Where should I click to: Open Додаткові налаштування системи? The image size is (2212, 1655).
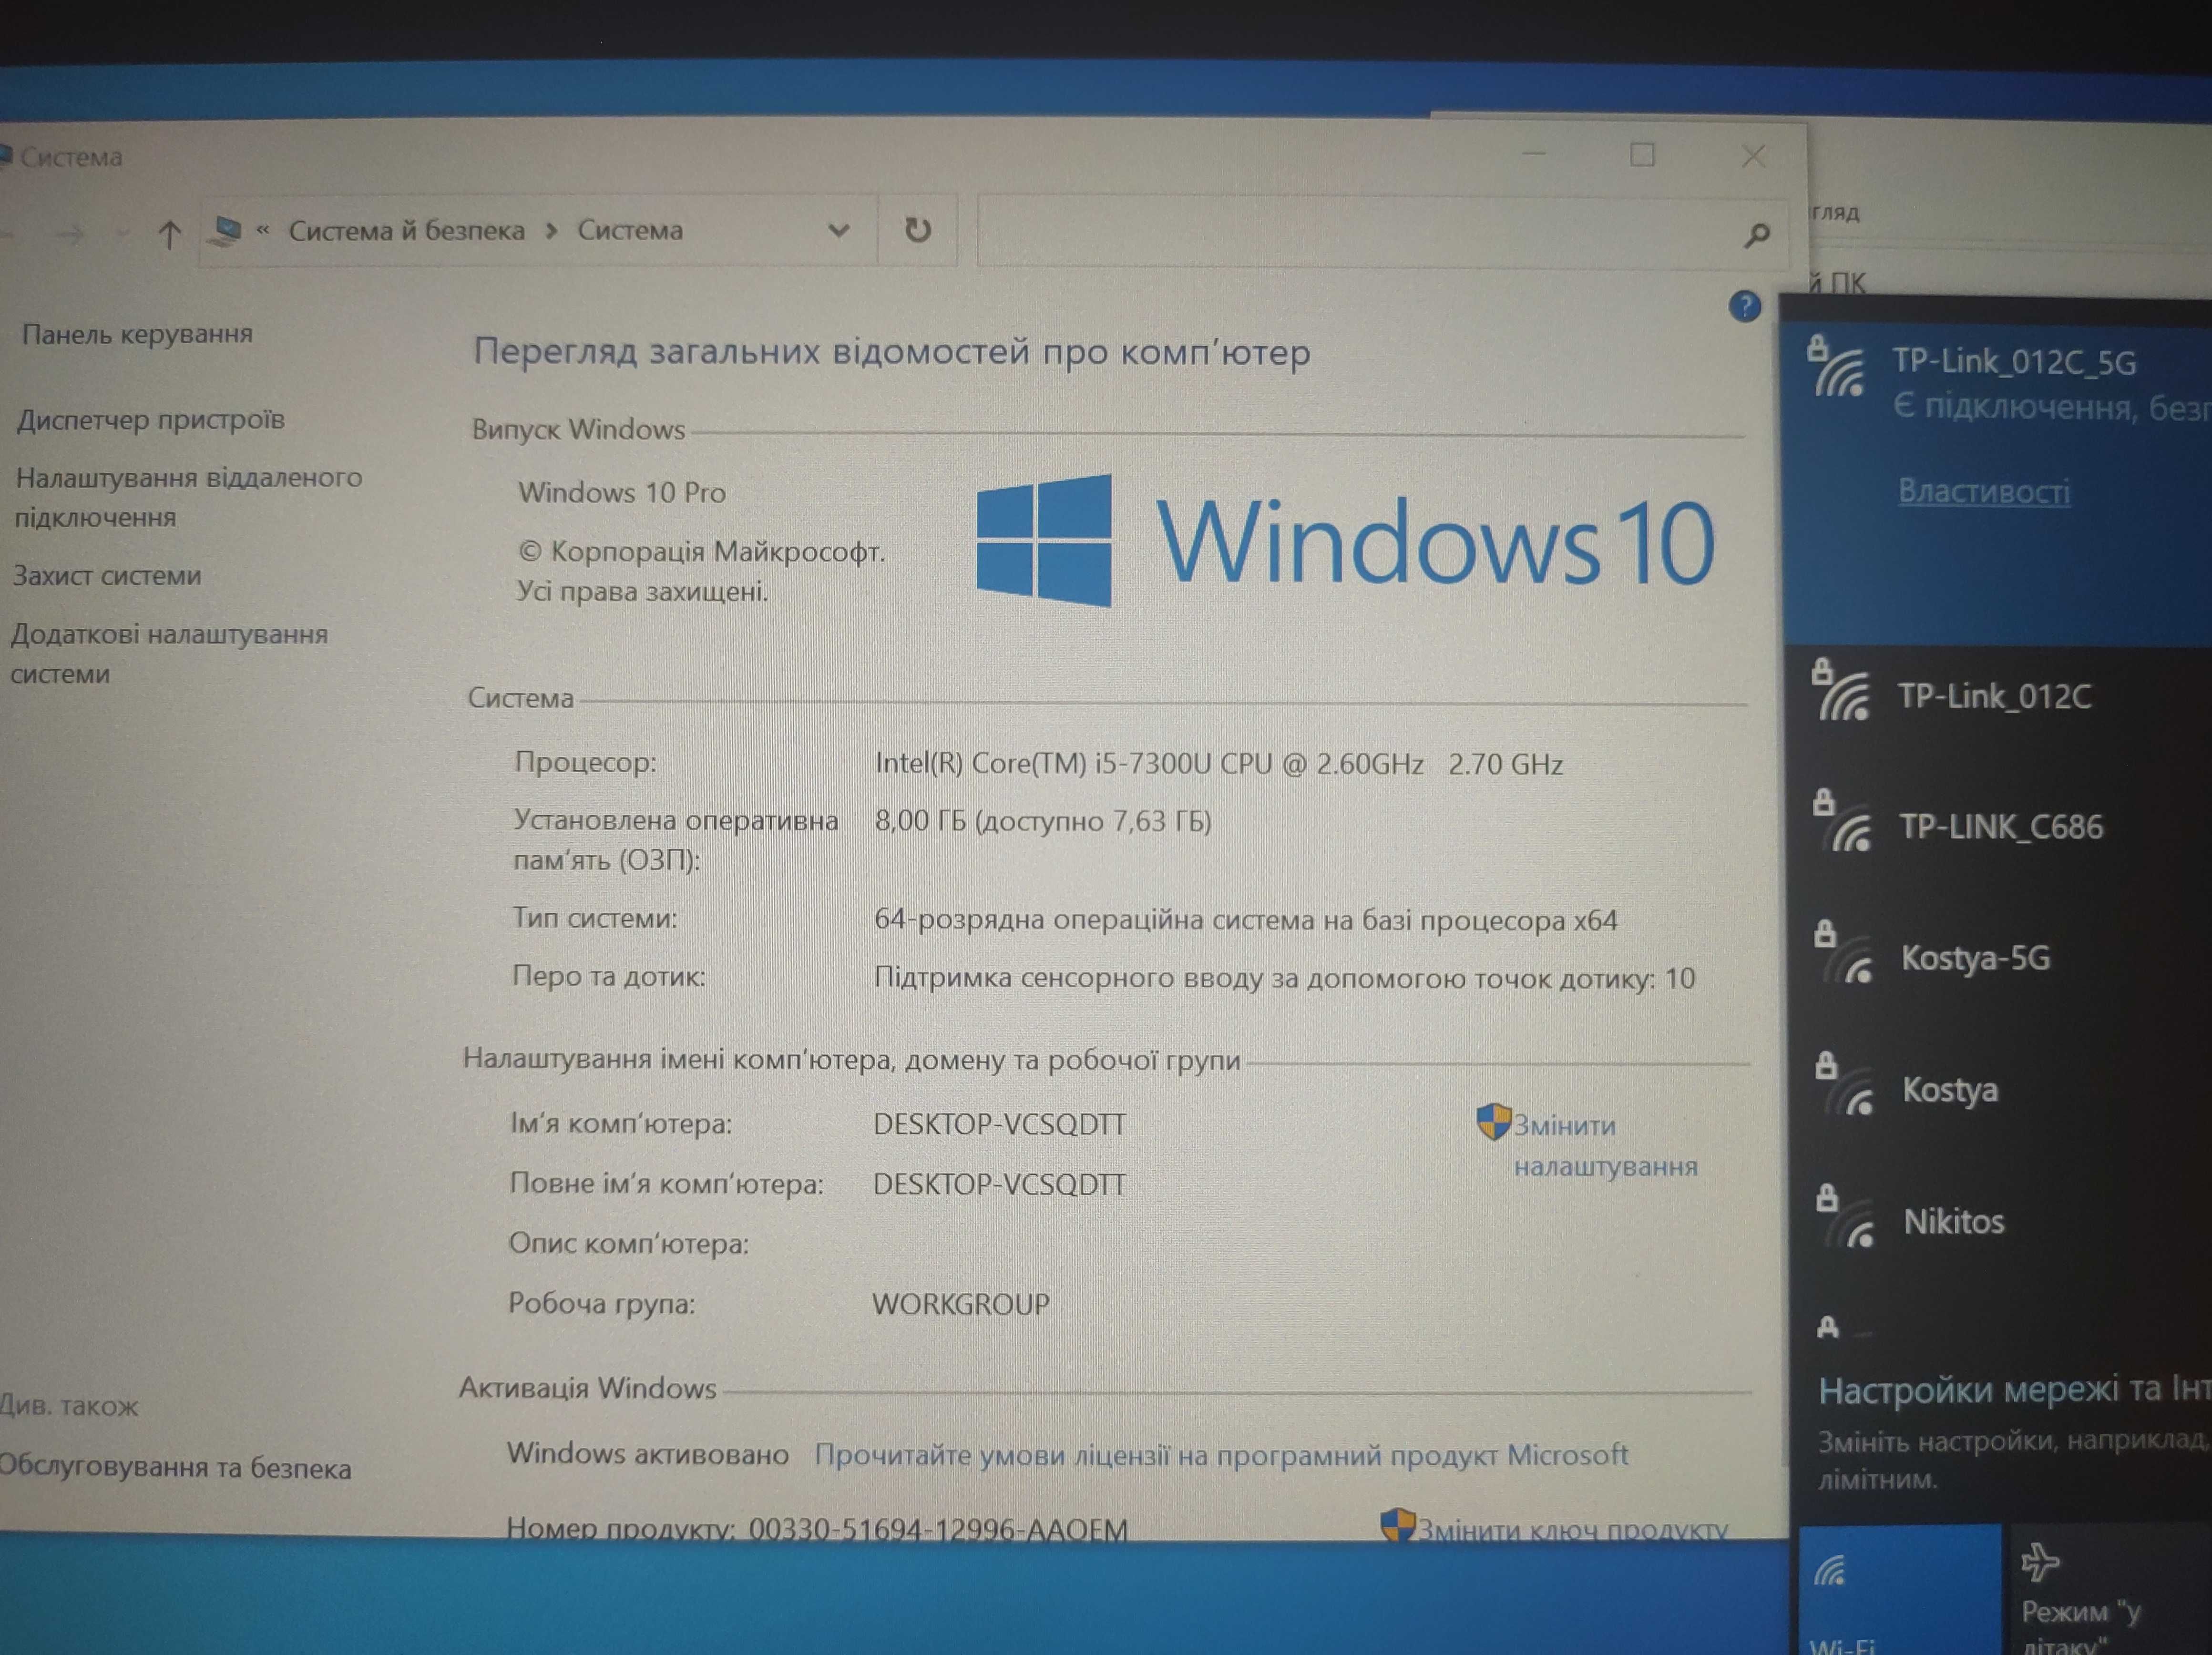coord(169,653)
